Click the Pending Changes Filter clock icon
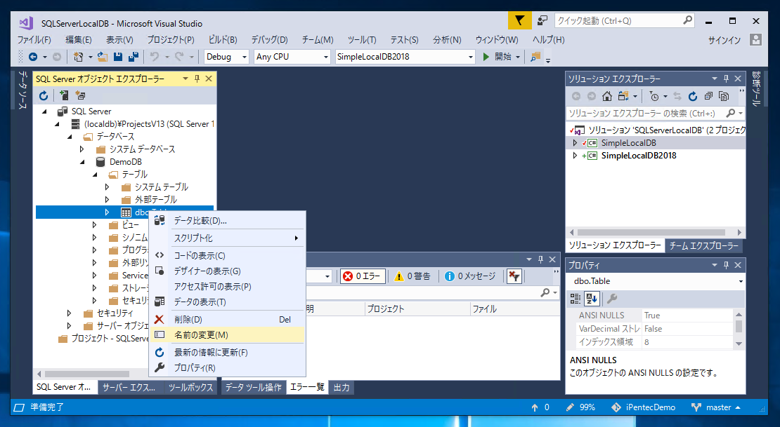Viewport: 780px width, 427px height. [655, 96]
